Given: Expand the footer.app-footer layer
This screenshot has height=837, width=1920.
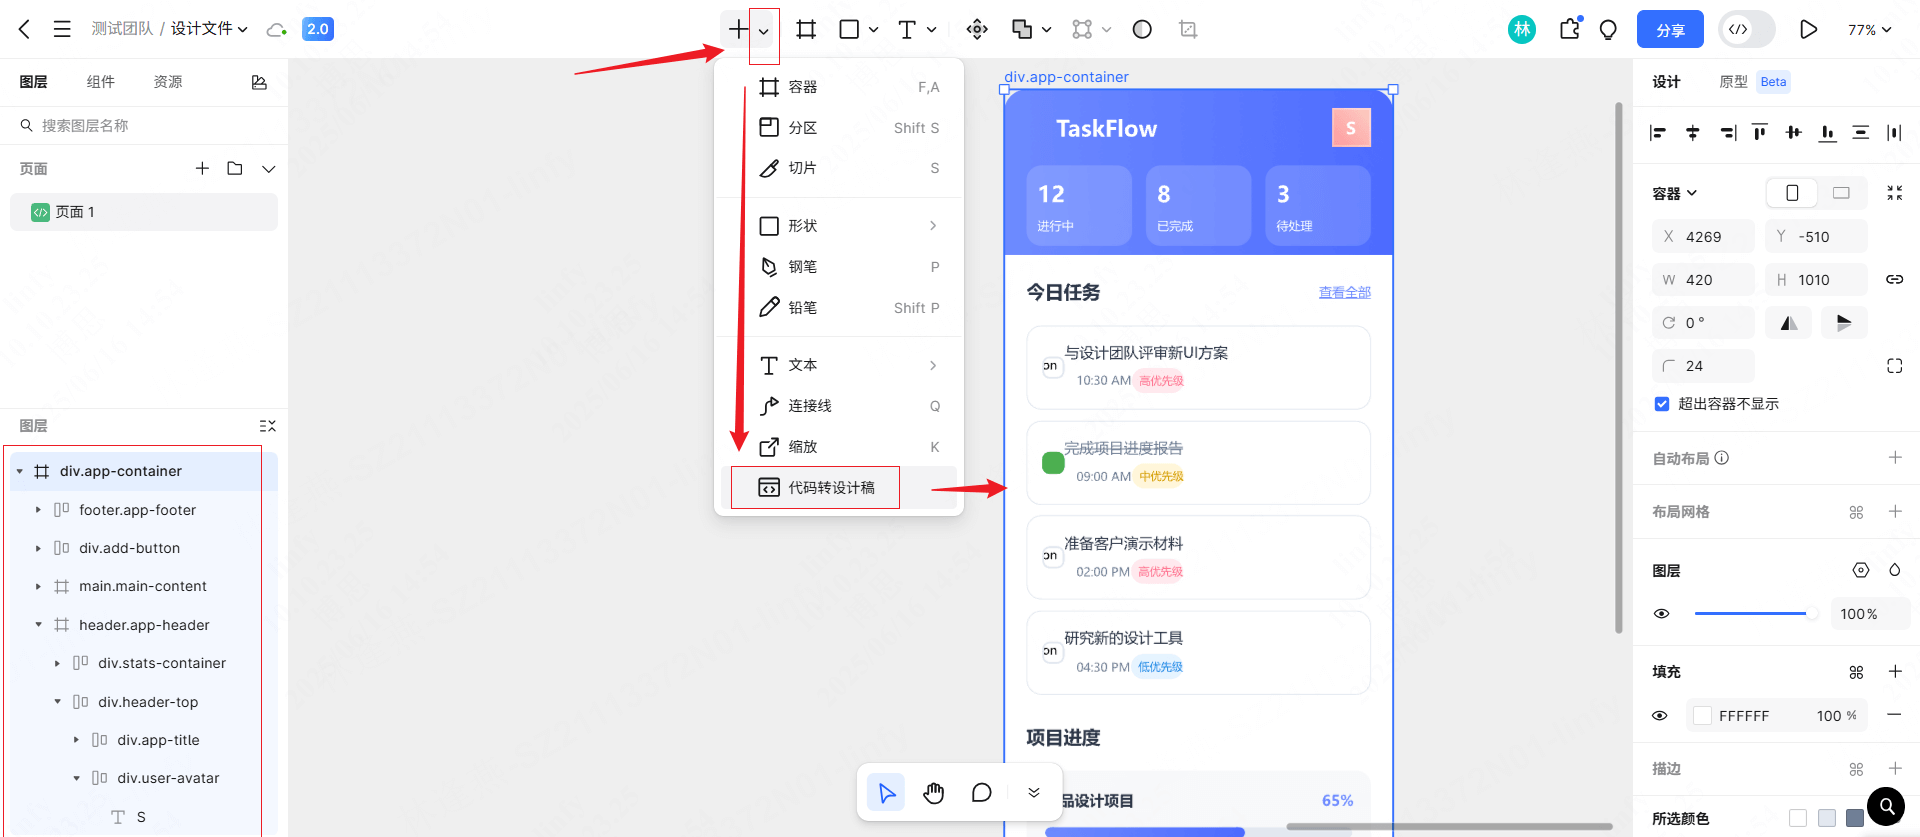Looking at the screenshot, I should pos(38,510).
